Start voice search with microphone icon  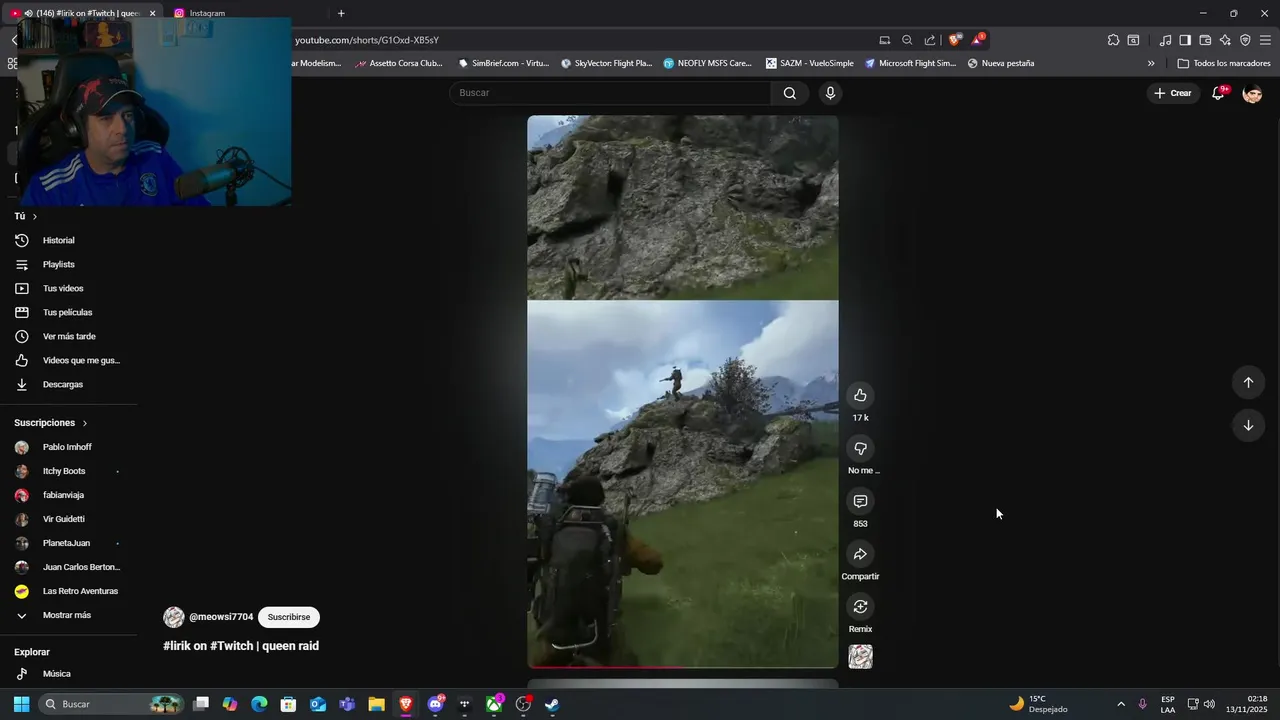830,93
